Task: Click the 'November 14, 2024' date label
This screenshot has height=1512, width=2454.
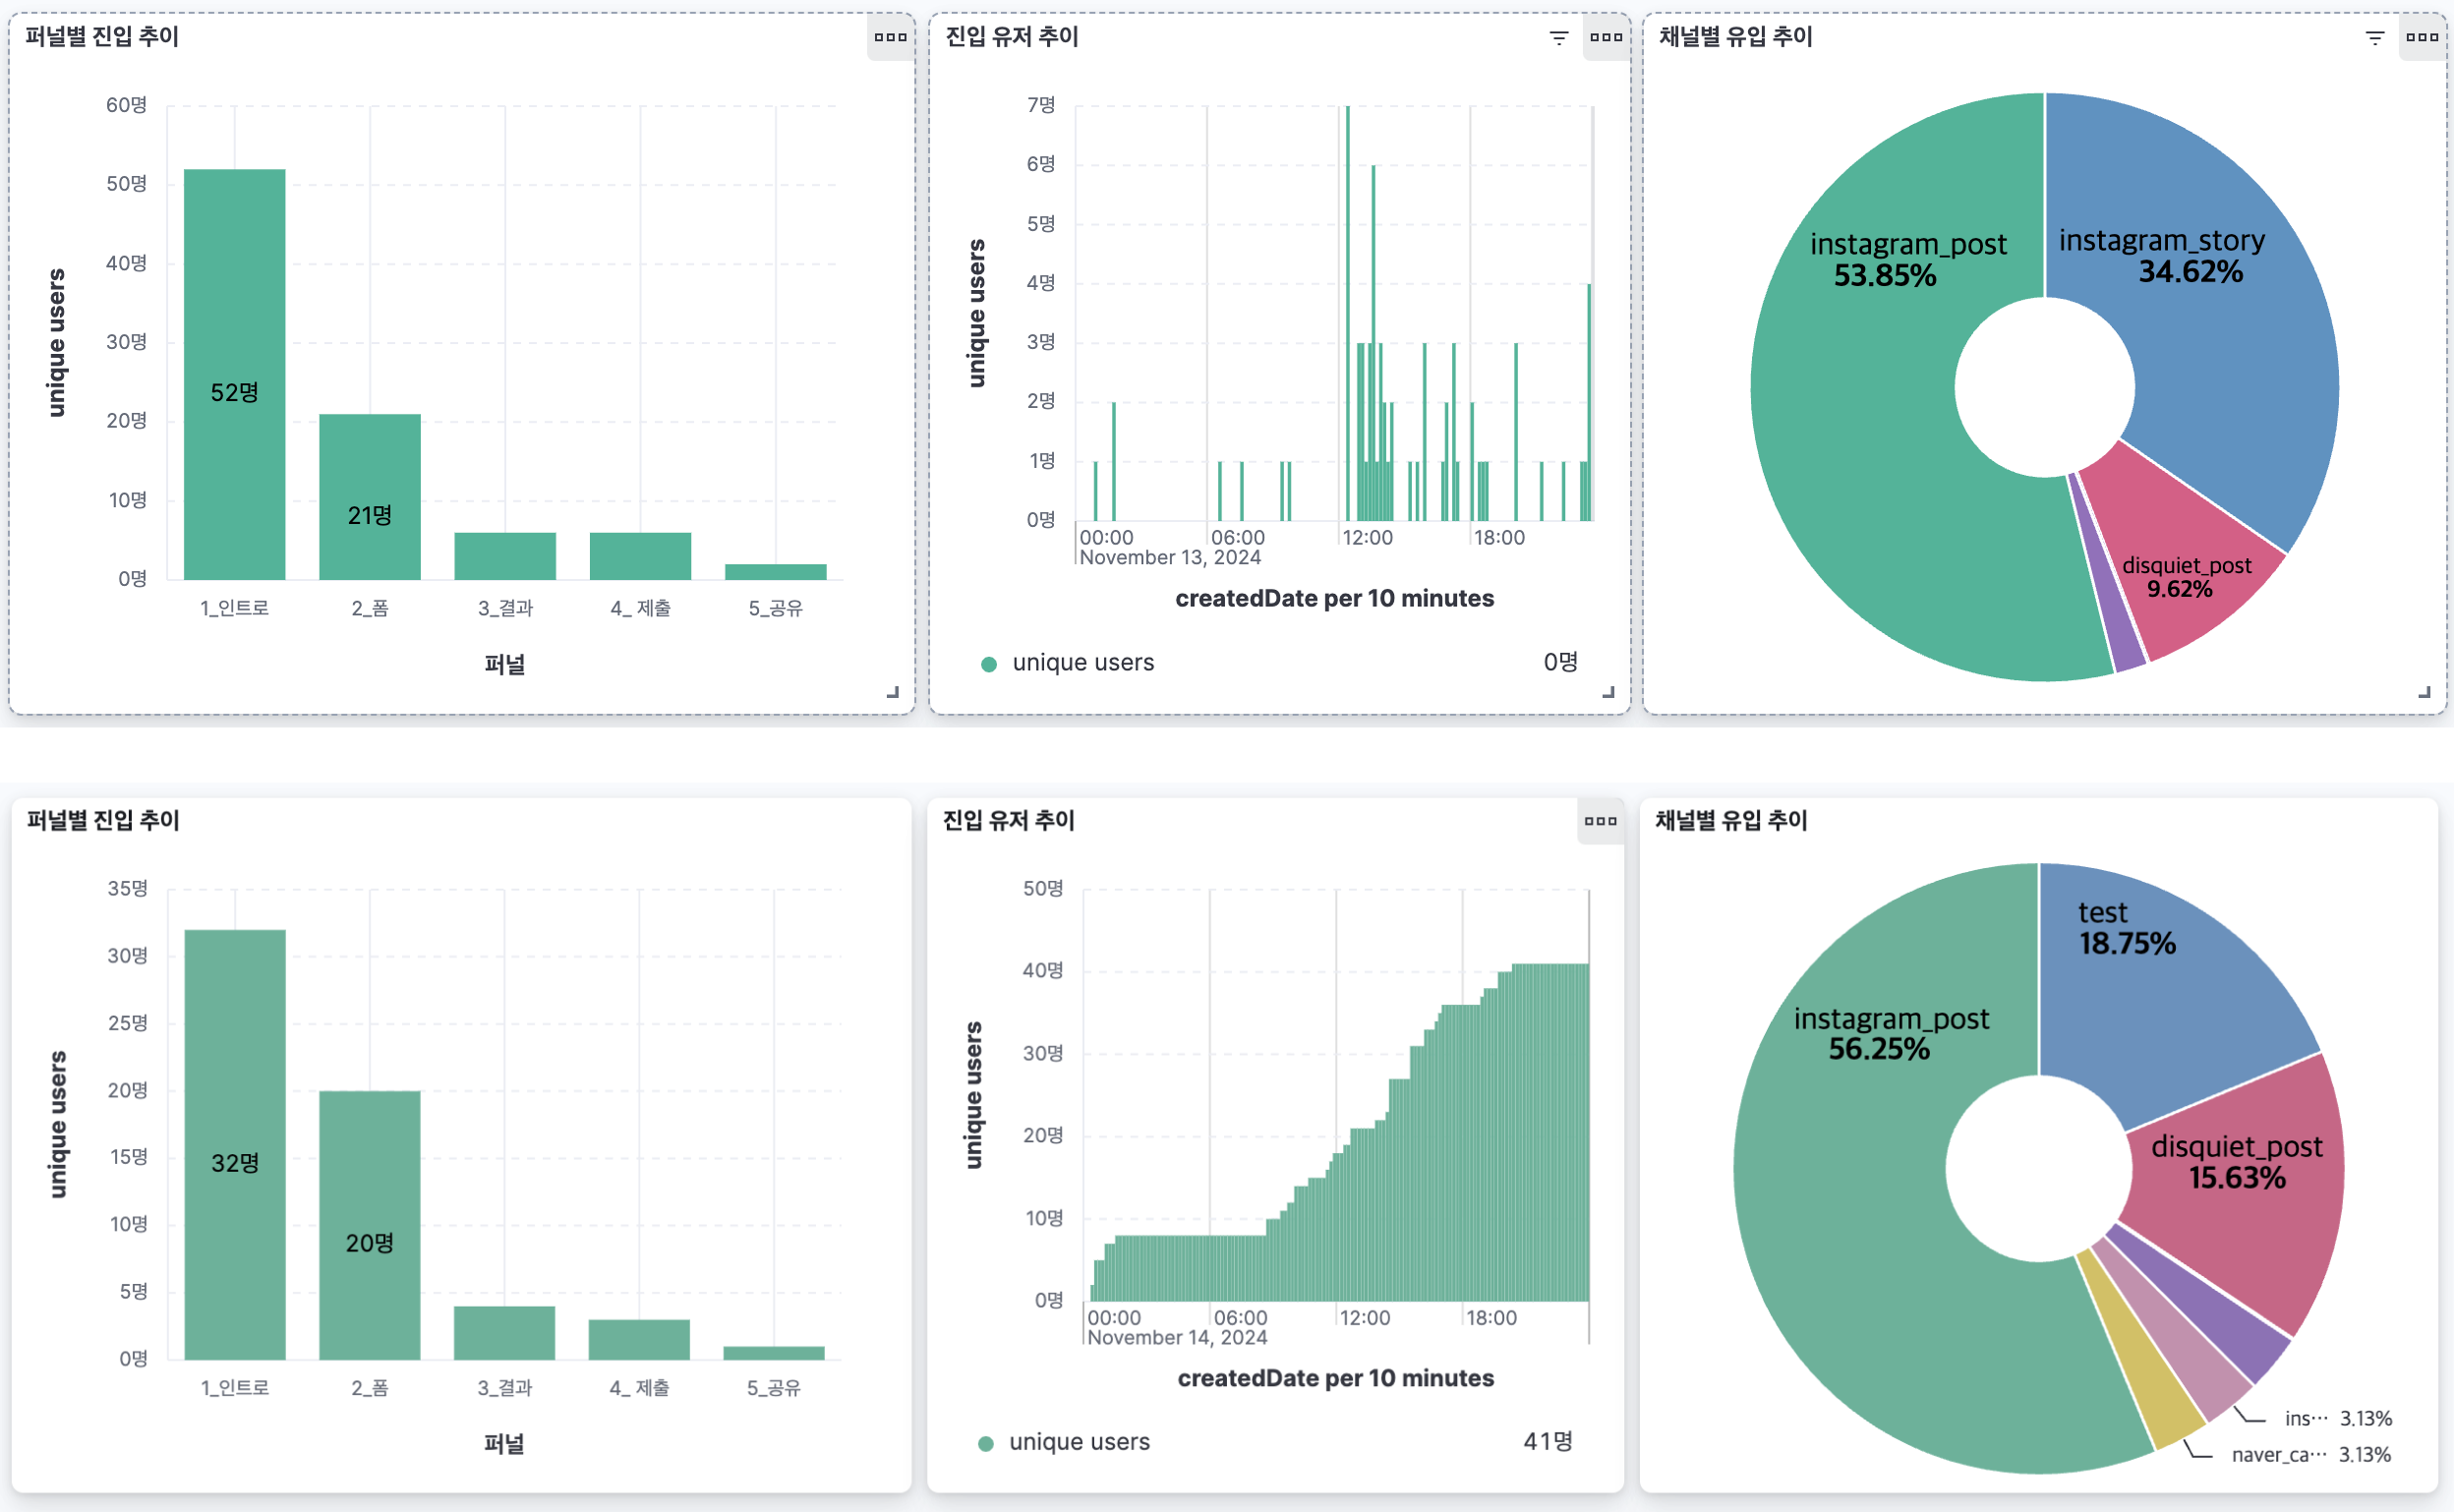Action: pos(1177,1338)
